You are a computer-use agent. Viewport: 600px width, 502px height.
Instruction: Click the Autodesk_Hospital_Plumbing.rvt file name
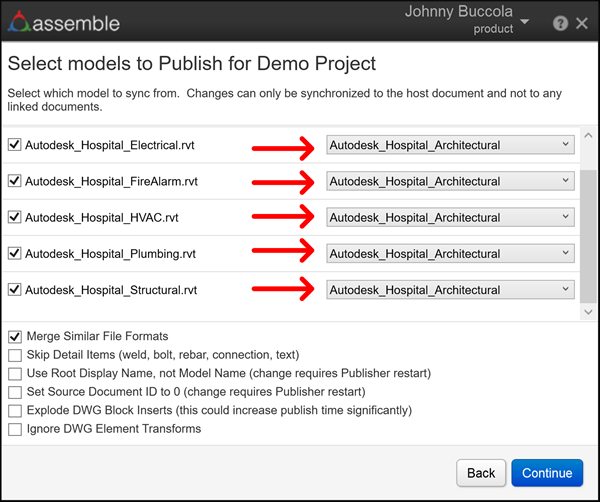(110, 254)
